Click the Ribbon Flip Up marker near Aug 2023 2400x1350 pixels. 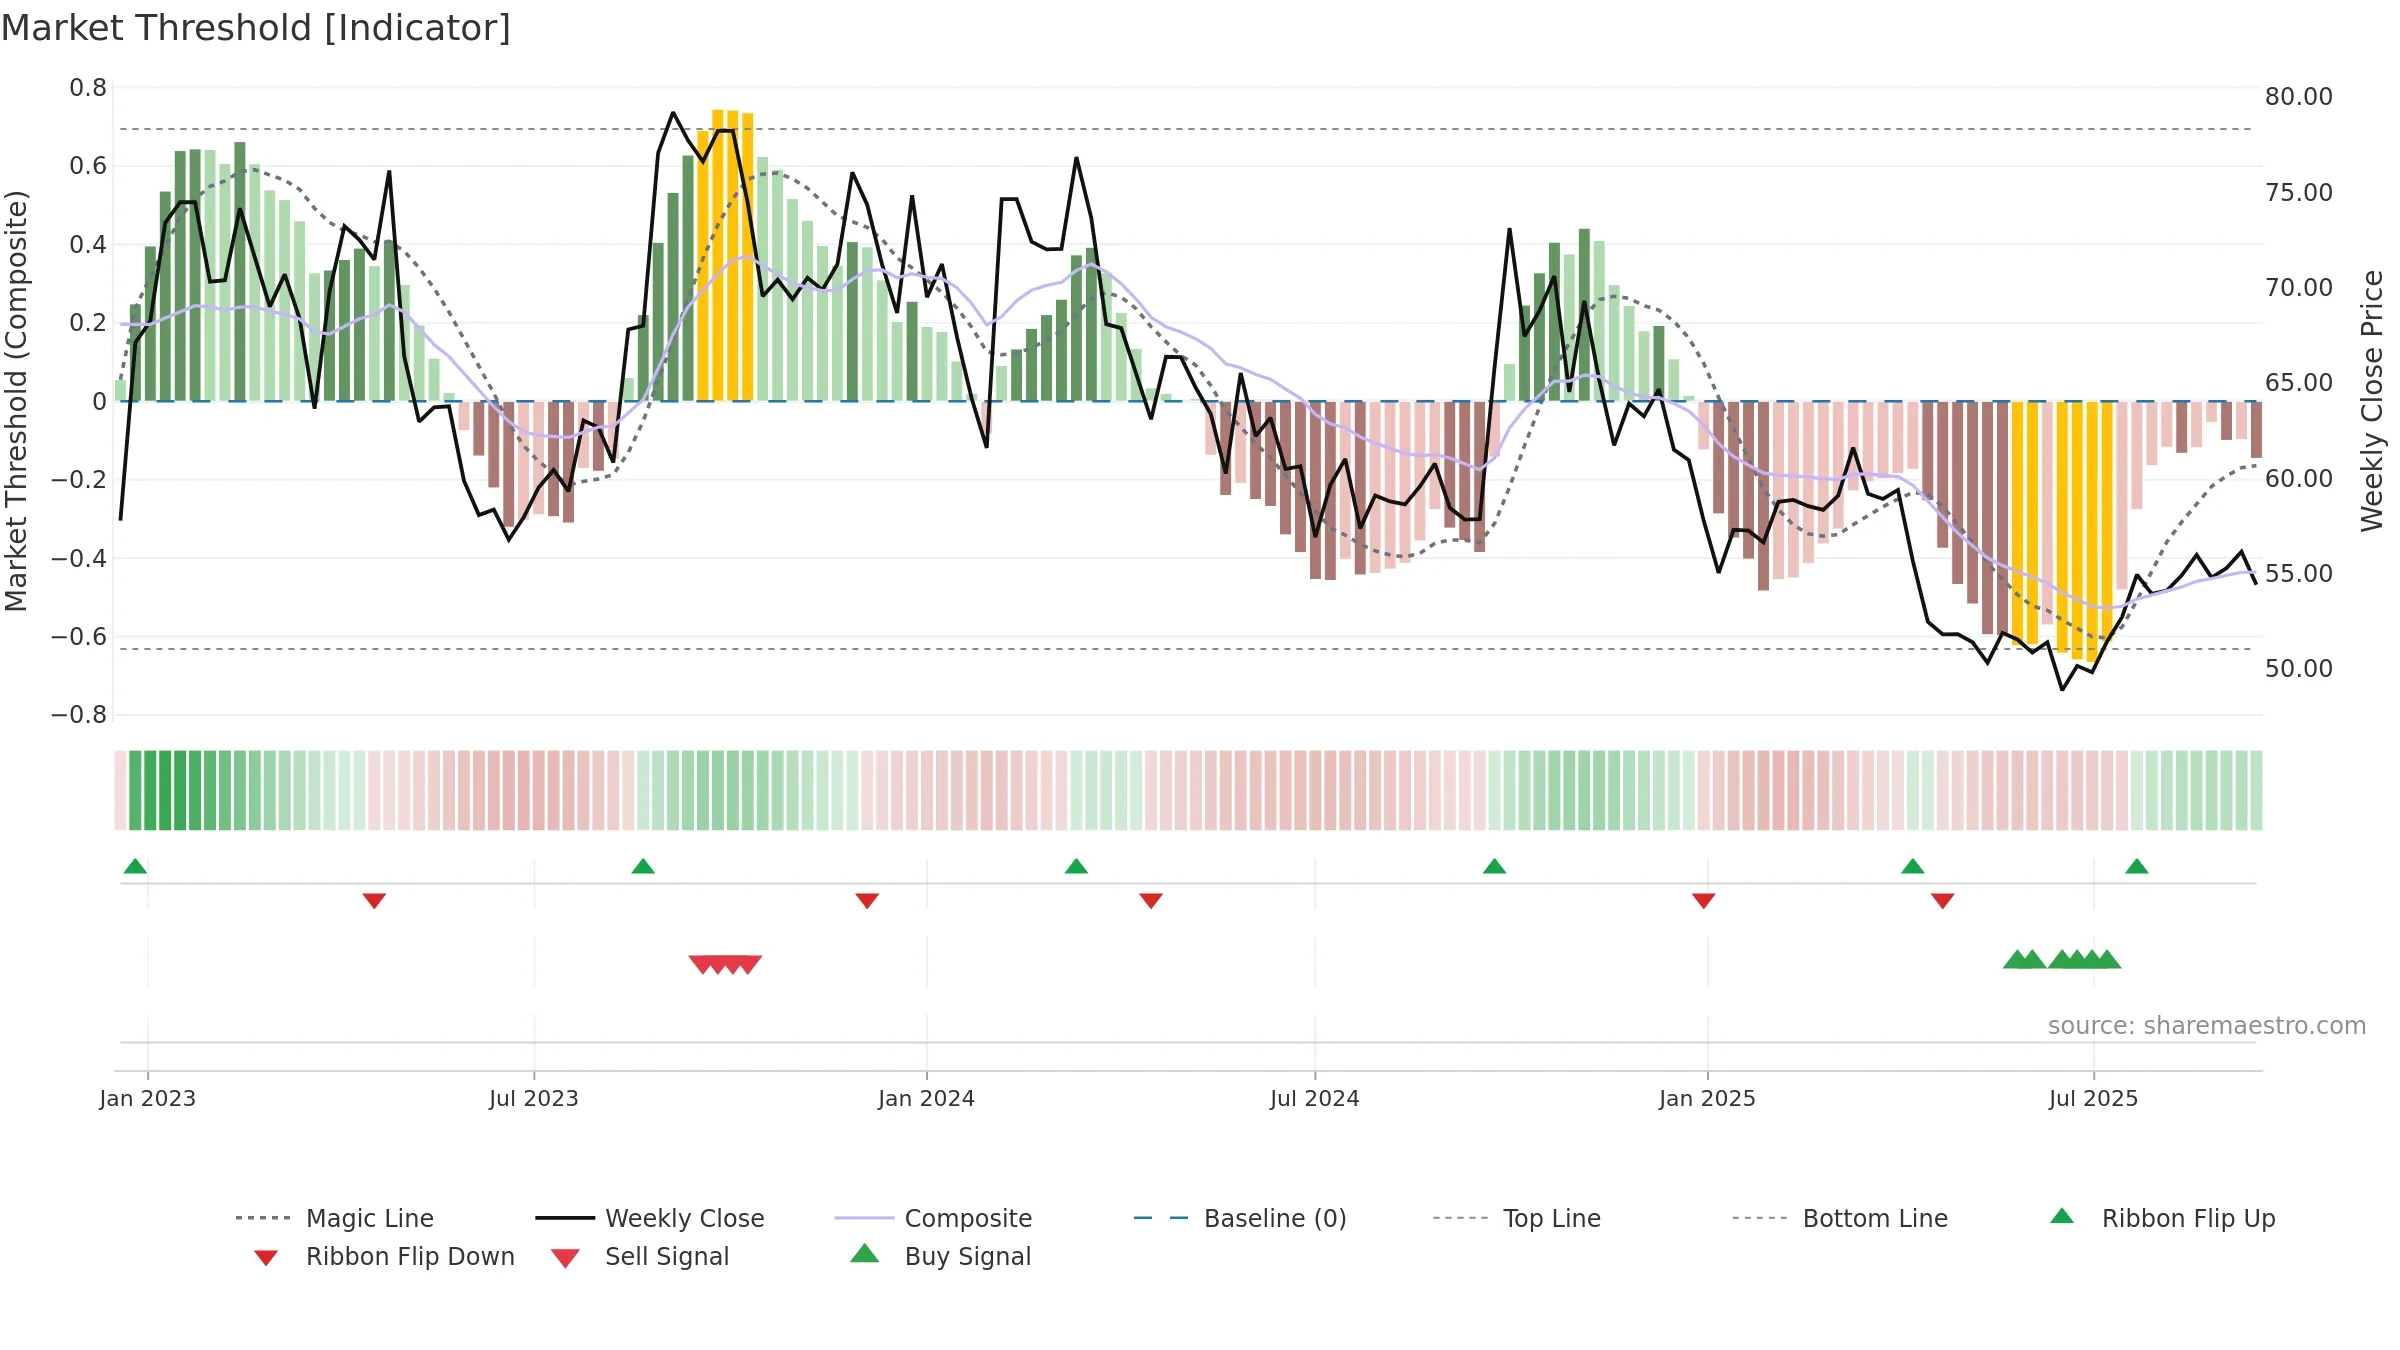click(643, 866)
